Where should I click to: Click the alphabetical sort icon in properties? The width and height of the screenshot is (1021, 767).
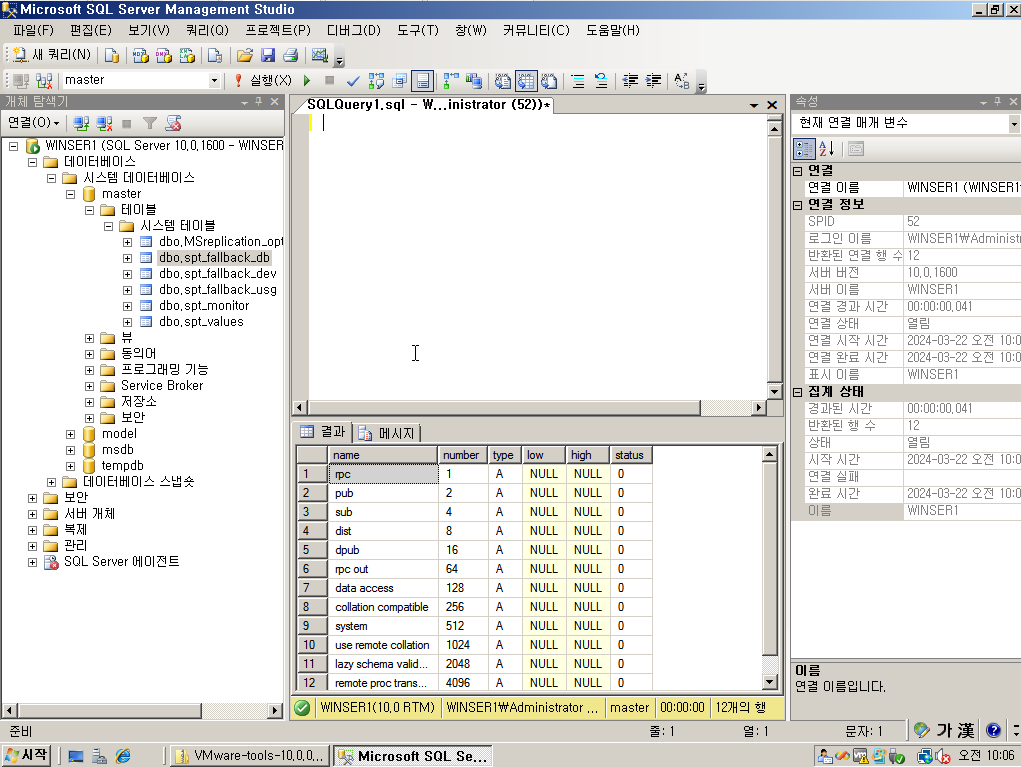(x=826, y=149)
